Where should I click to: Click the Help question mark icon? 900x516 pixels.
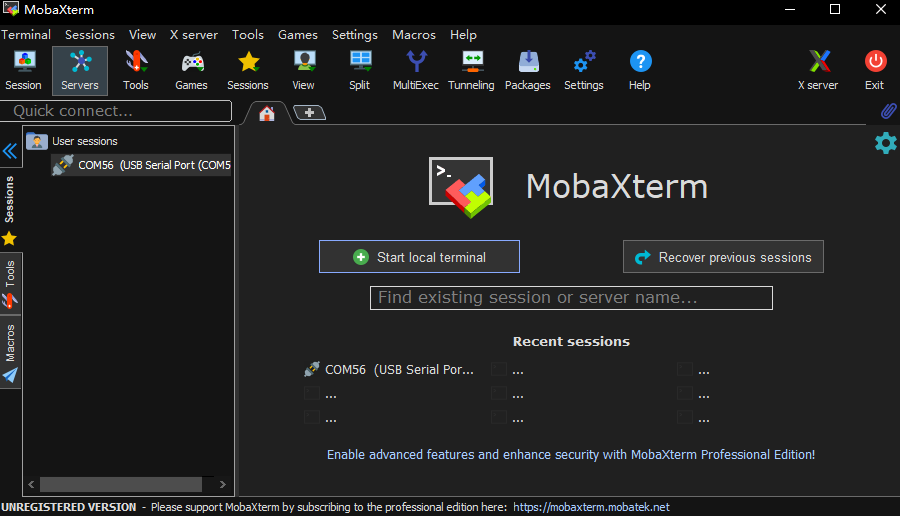(640, 71)
